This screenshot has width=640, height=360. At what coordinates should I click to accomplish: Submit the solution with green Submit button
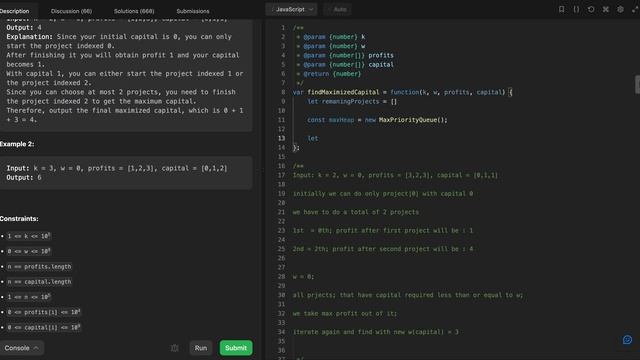[x=236, y=348]
